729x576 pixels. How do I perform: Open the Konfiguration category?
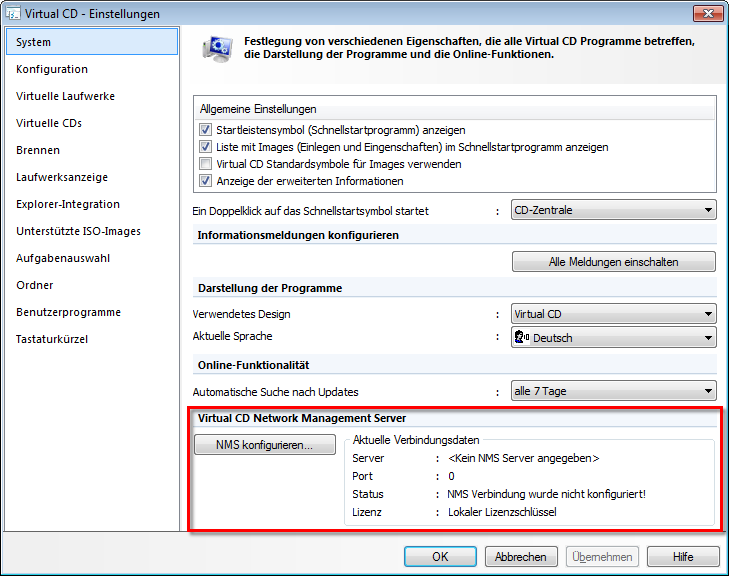point(92,69)
